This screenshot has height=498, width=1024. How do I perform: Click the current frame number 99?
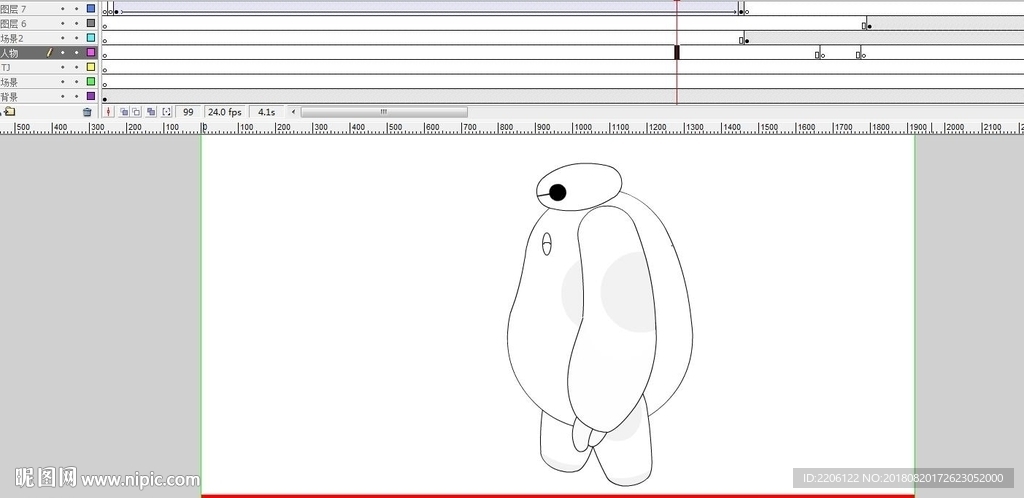(188, 112)
